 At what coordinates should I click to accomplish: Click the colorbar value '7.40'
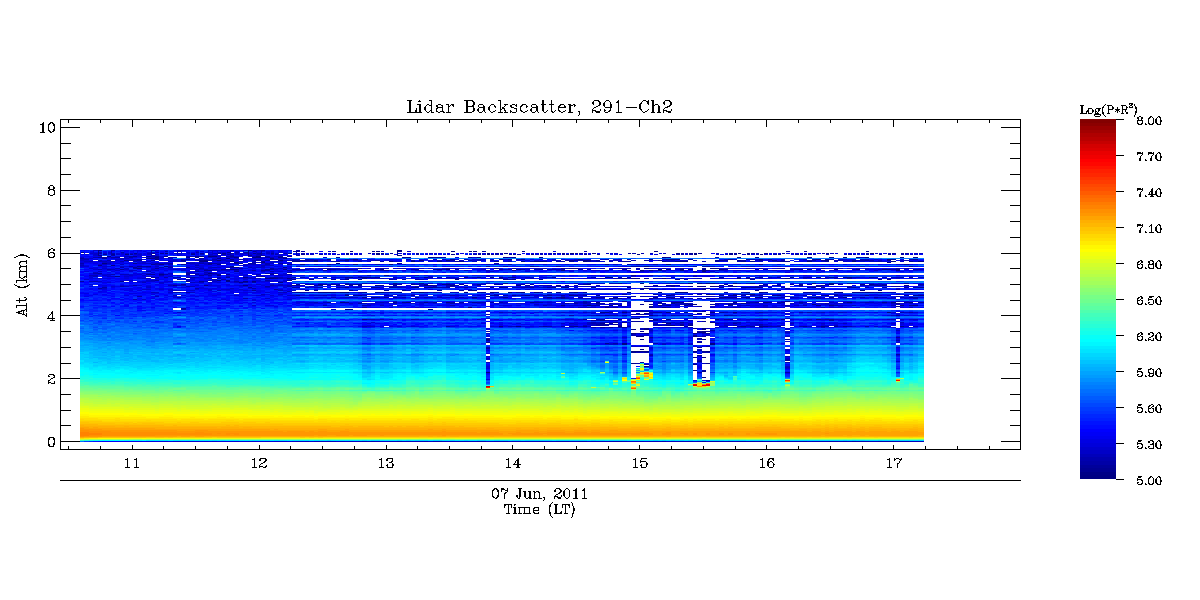pos(1149,193)
